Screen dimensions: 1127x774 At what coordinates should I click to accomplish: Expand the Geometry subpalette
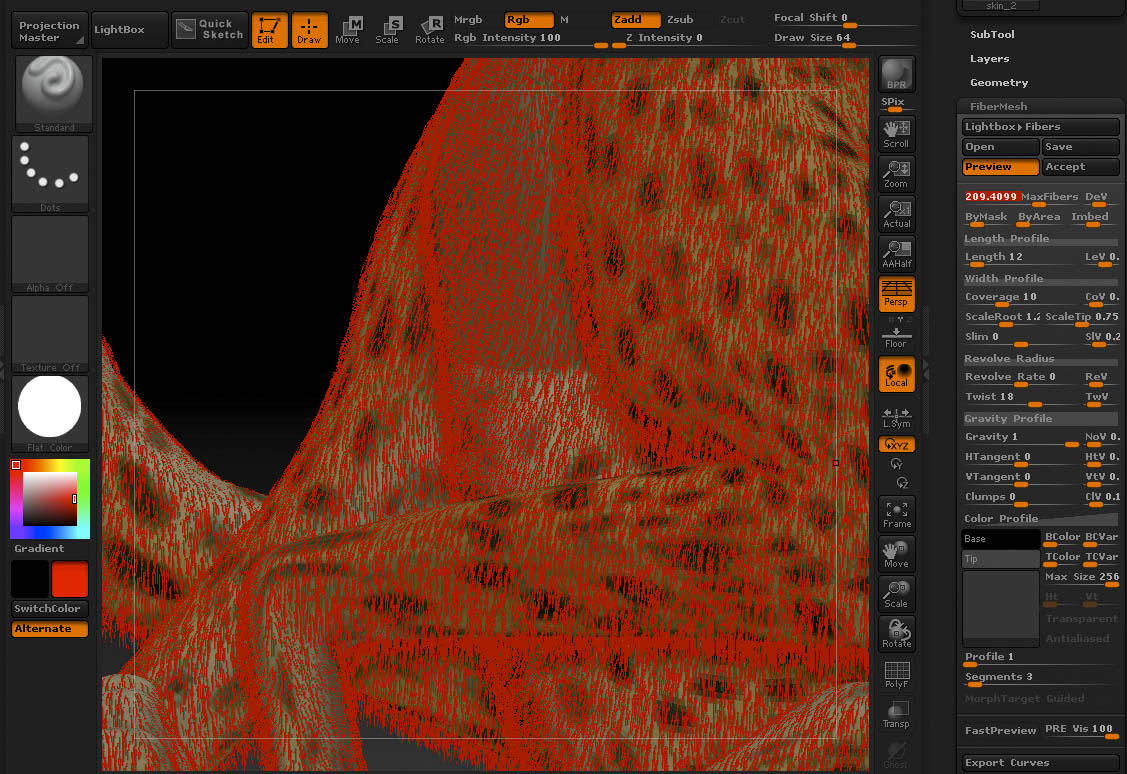click(x=998, y=83)
